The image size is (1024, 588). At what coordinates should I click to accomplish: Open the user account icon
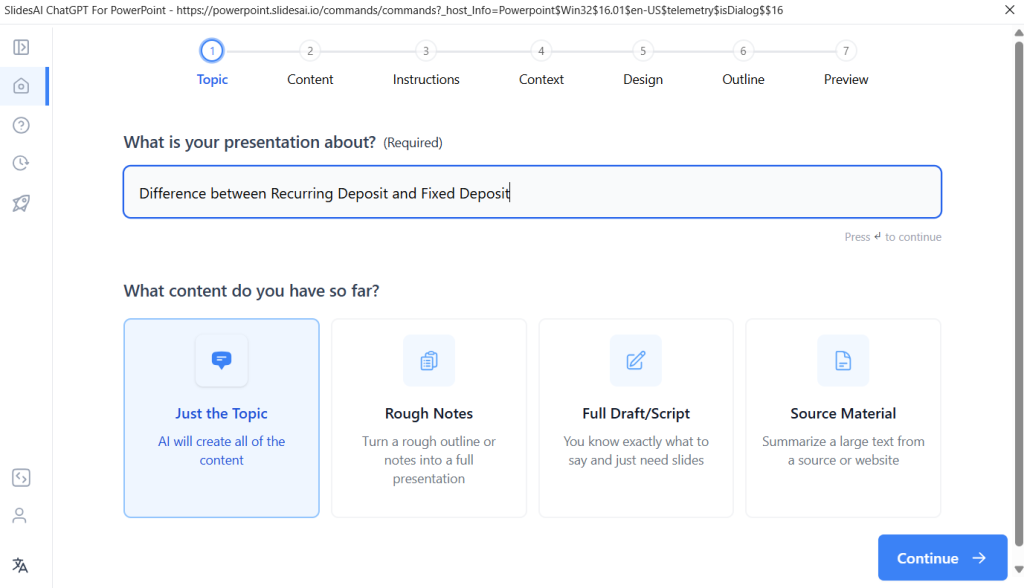point(20,516)
